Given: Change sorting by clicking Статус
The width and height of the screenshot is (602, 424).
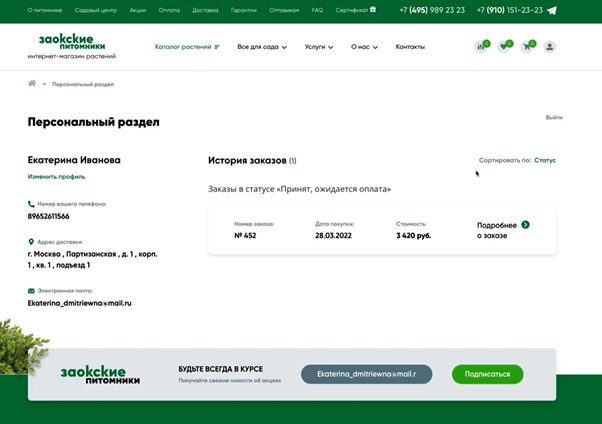Looking at the screenshot, I should tap(545, 160).
